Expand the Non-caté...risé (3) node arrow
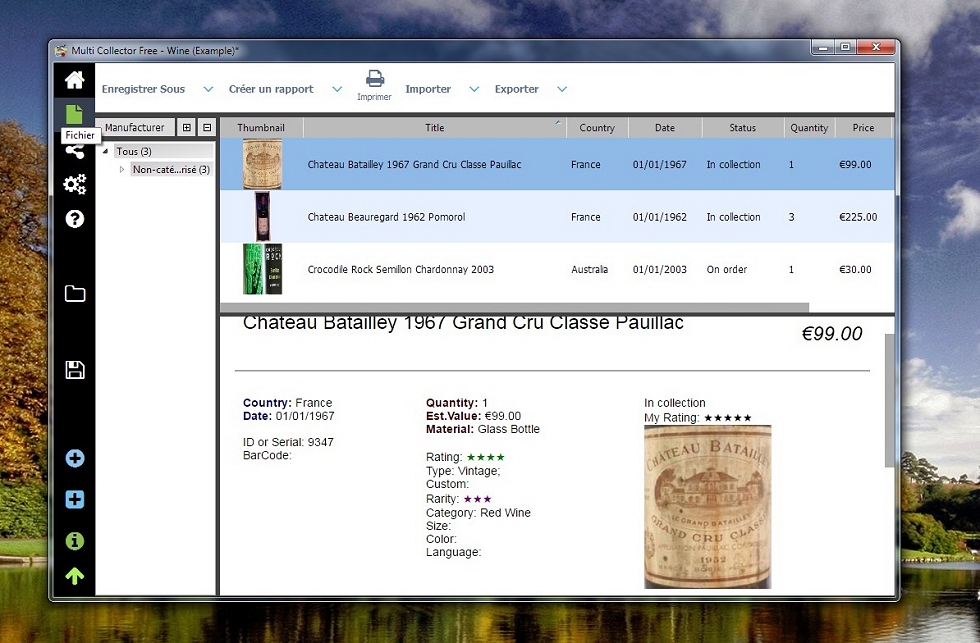The width and height of the screenshot is (980, 643). pyautogui.click(x=122, y=169)
